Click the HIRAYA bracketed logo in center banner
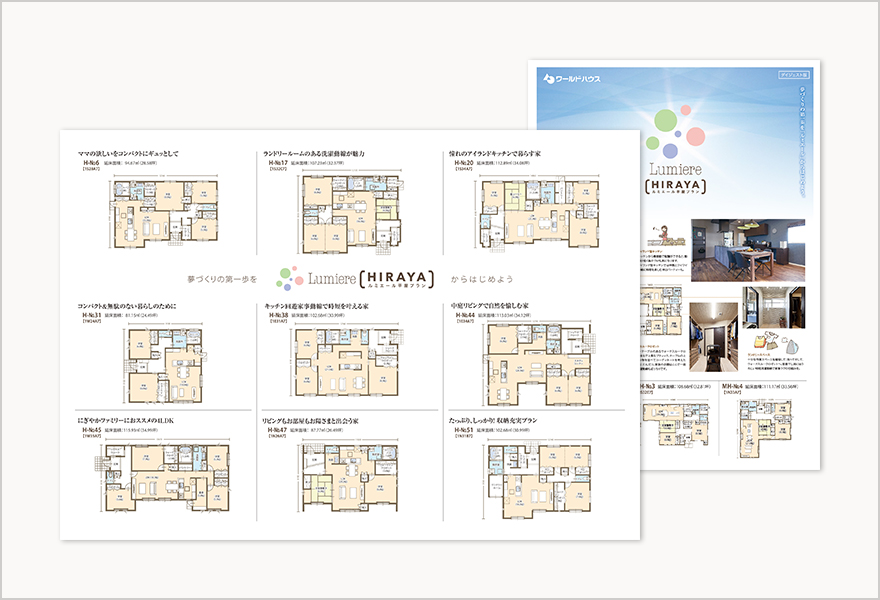The width and height of the screenshot is (880, 600). click(x=396, y=277)
